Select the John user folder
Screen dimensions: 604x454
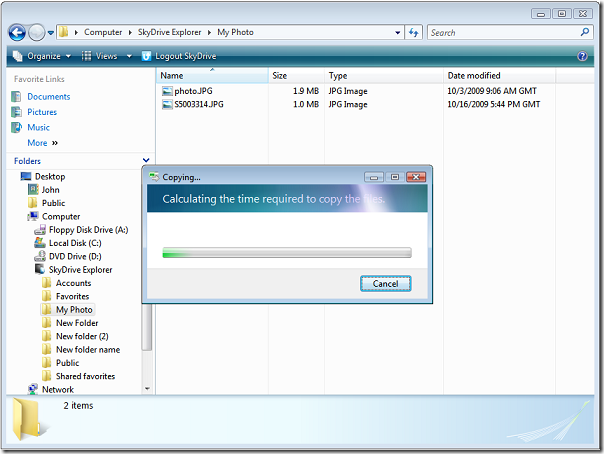pyautogui.click(x=50, y=190)
